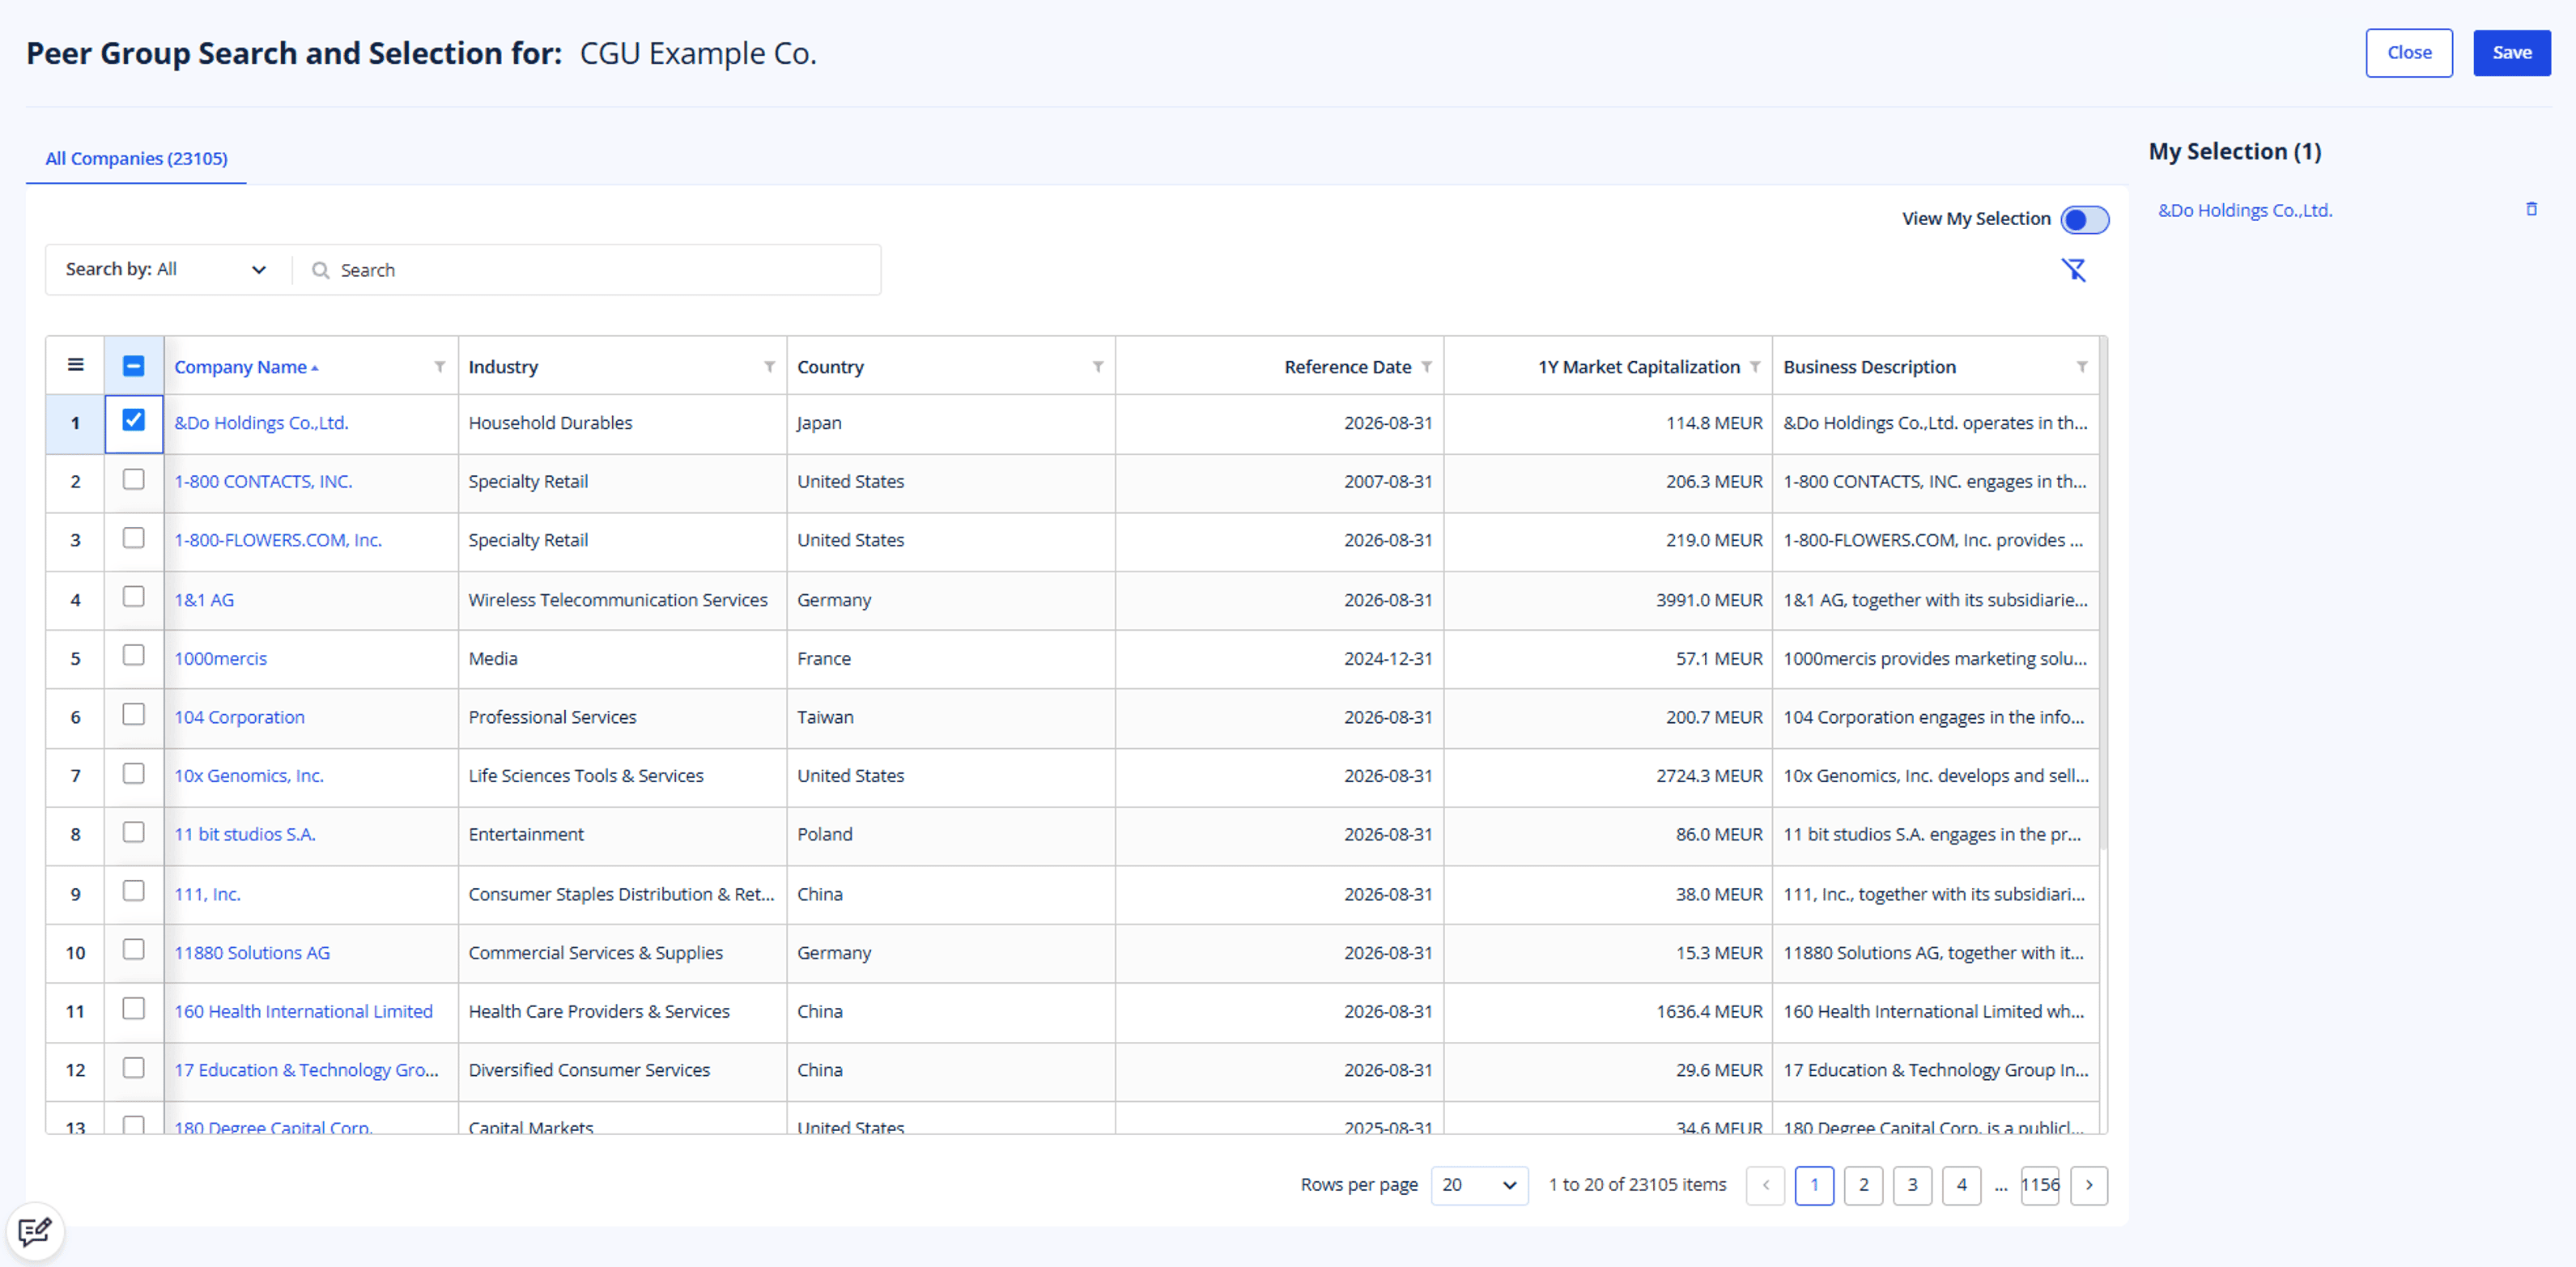Sort by Industry column header
Image resolution: width=2576 pixels, height=1267 pixels.
click(503, 367)
